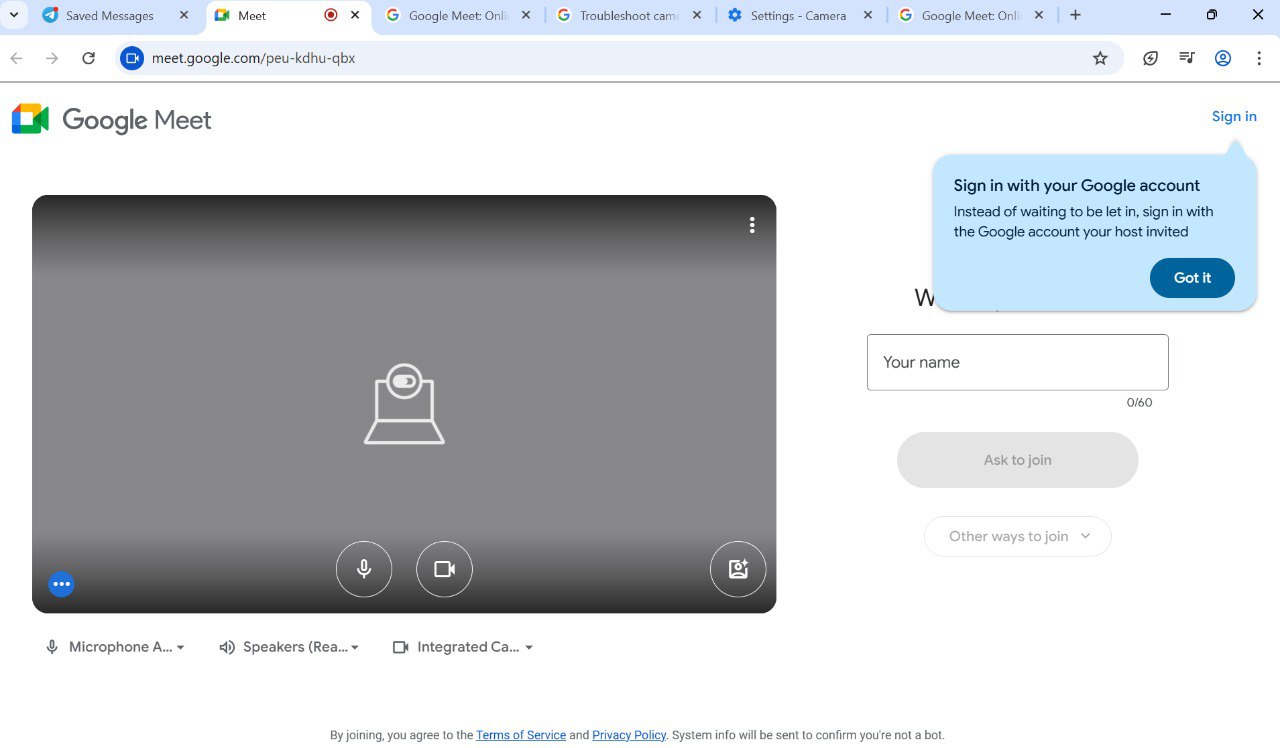Image resolution: width=1280 pixels, height=748 pixels.
Task: Toggle the microphone button in preview
Action: 364,569
